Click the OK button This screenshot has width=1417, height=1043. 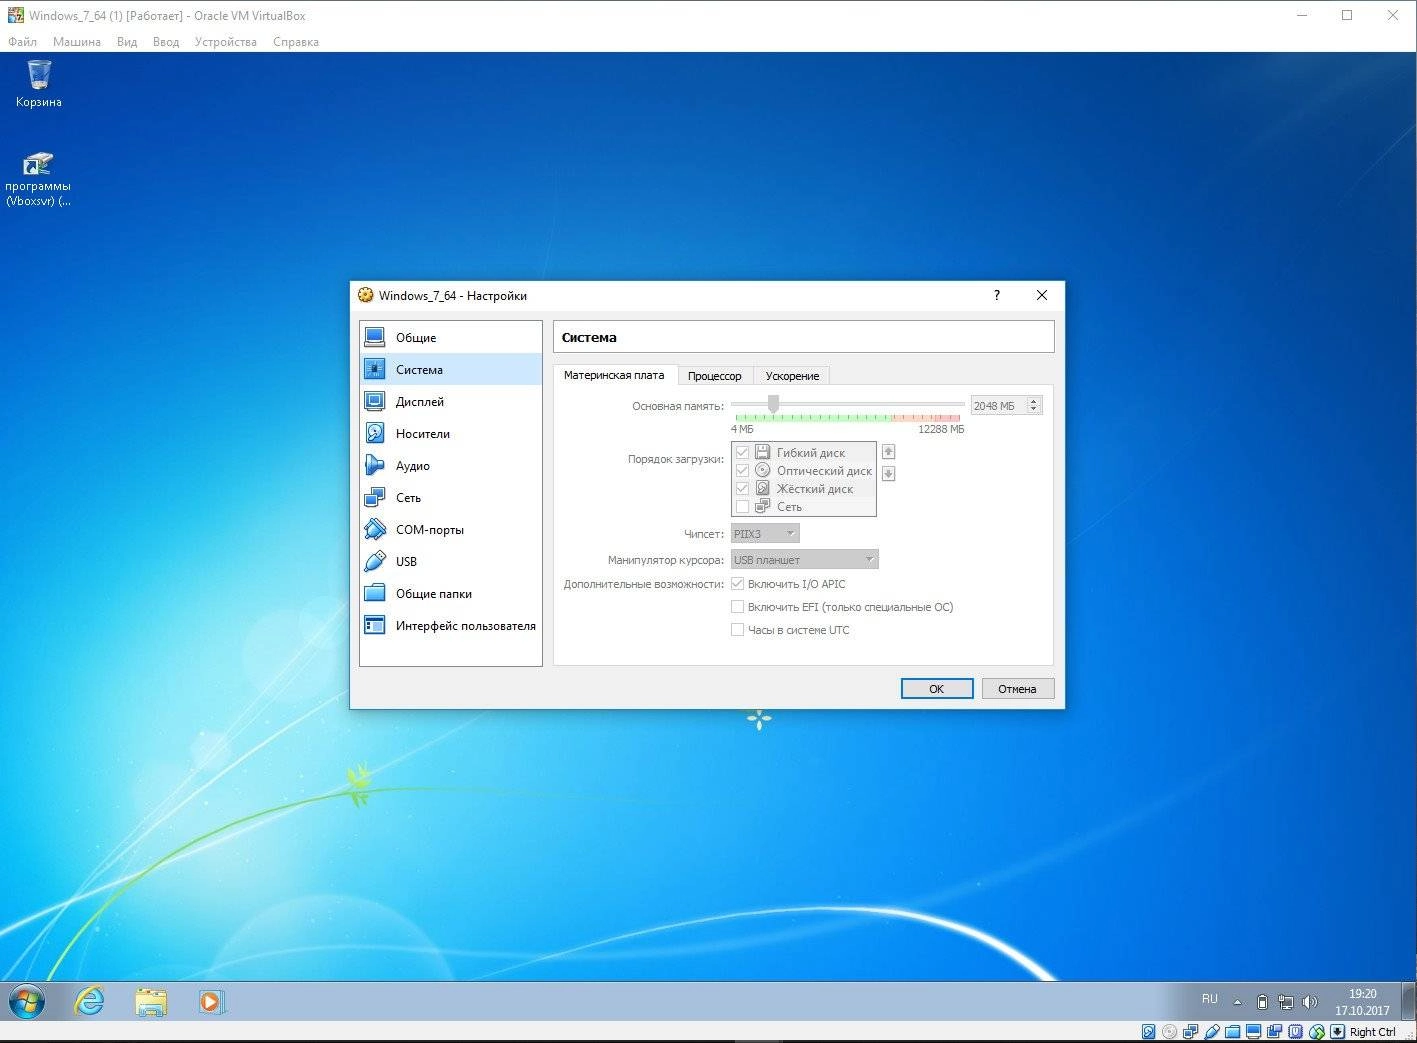pos(937,688)
